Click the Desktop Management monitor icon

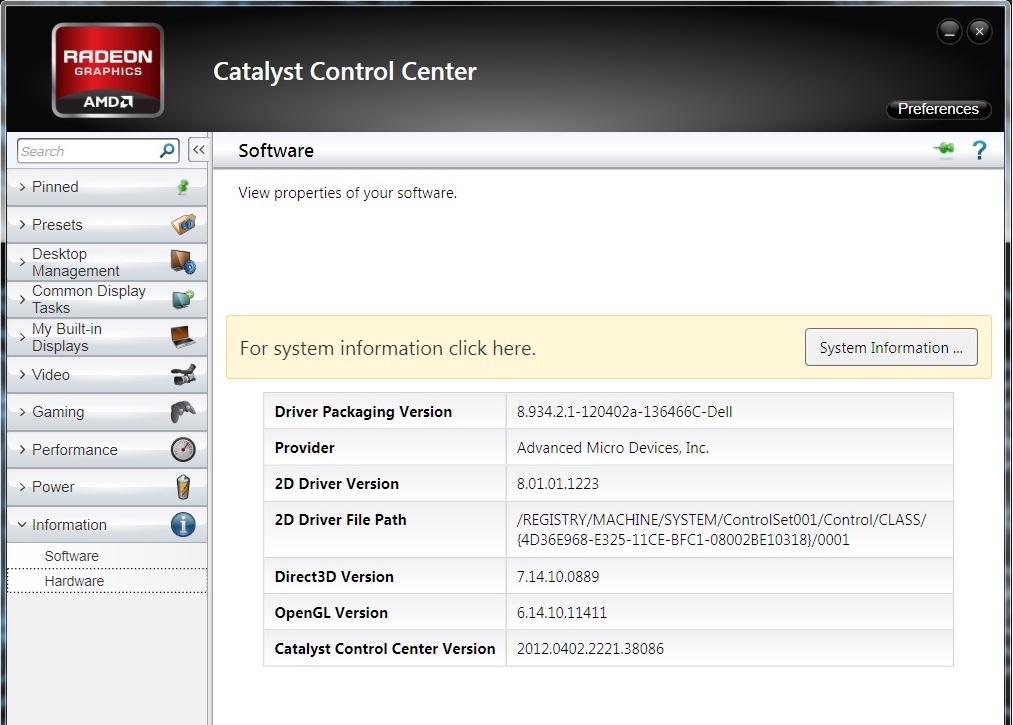(x=183, y=262)
